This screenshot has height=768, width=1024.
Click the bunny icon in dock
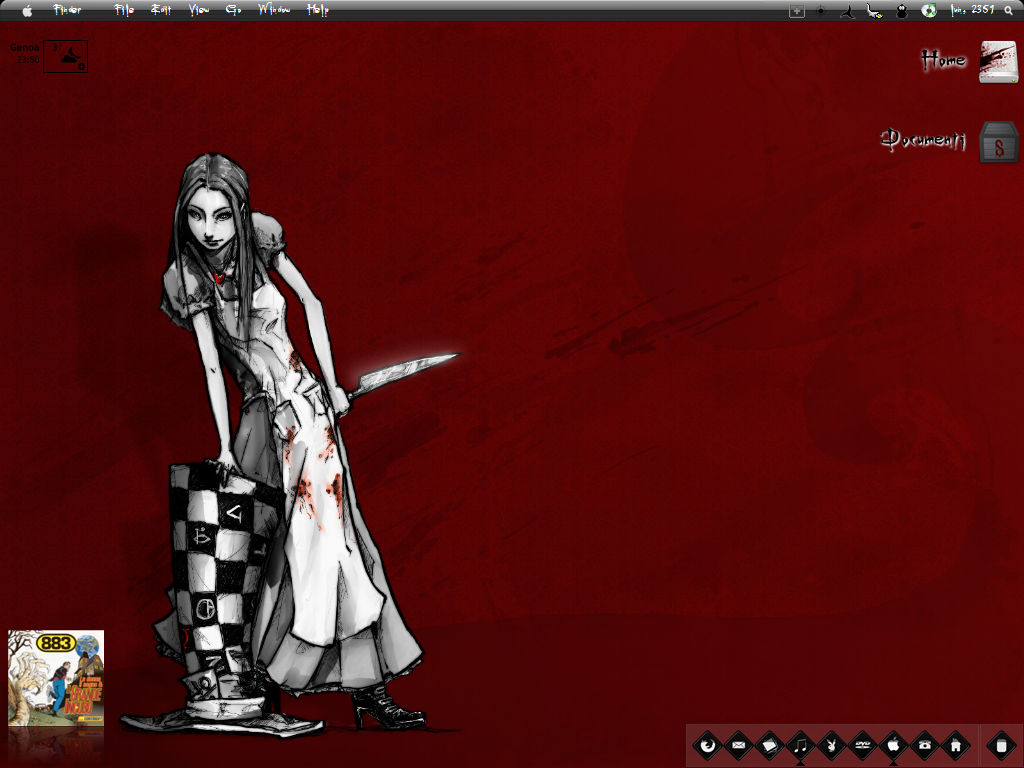pos(831,745)
